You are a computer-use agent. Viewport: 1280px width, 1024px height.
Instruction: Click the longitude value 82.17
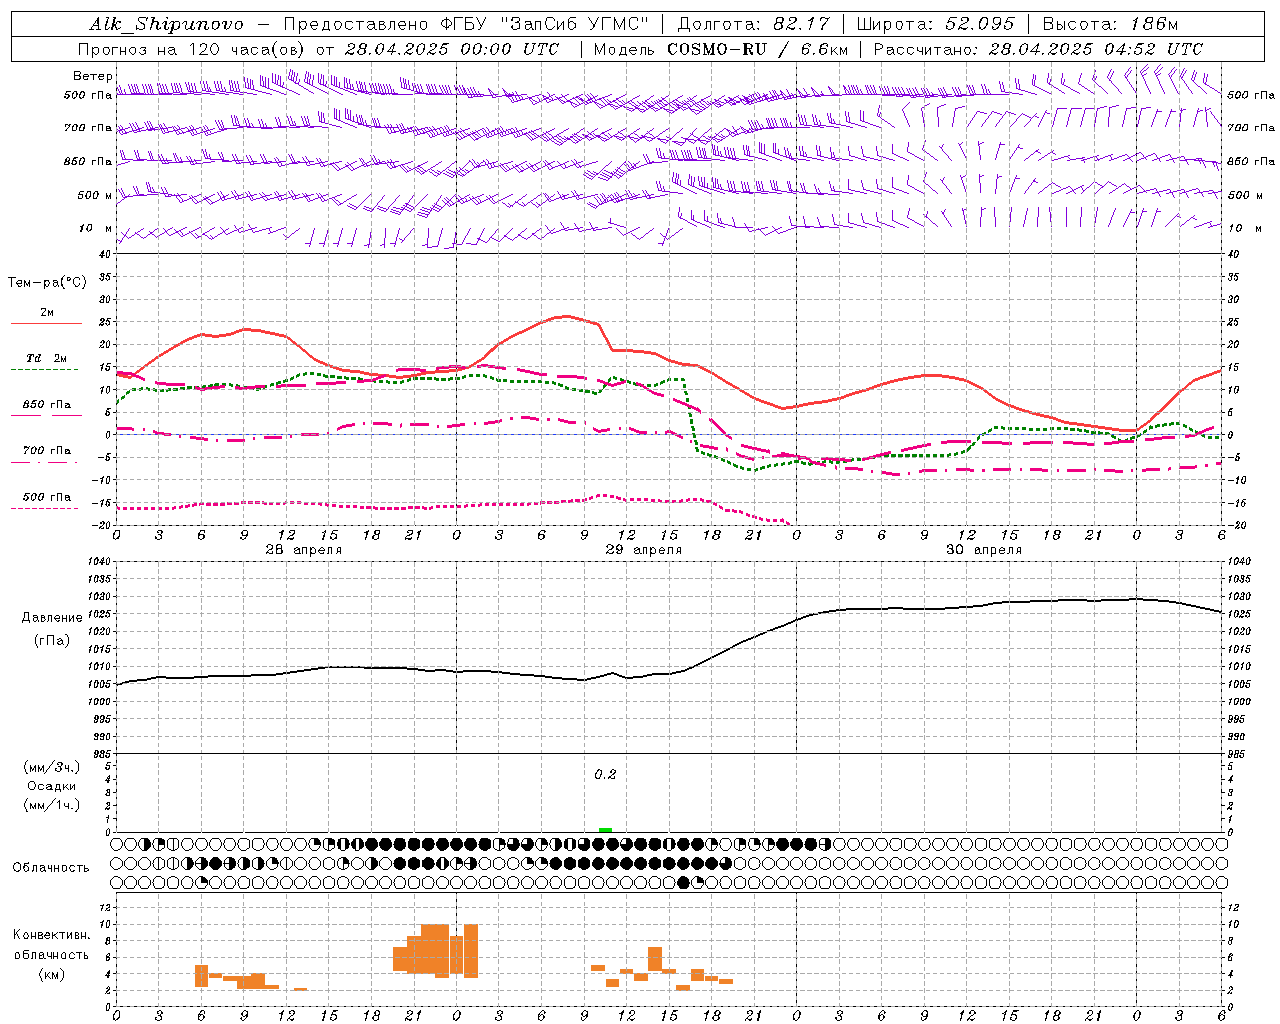pos(801,24)
